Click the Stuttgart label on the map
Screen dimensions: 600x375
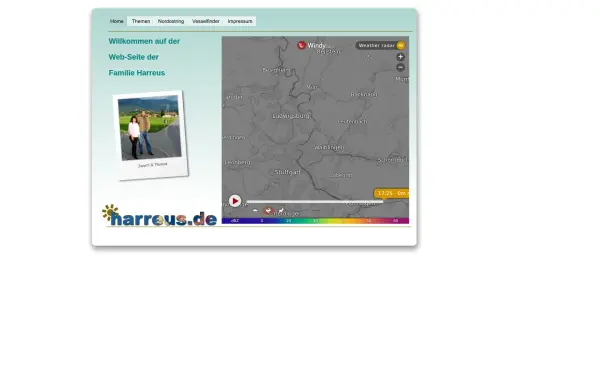(288, 172)
